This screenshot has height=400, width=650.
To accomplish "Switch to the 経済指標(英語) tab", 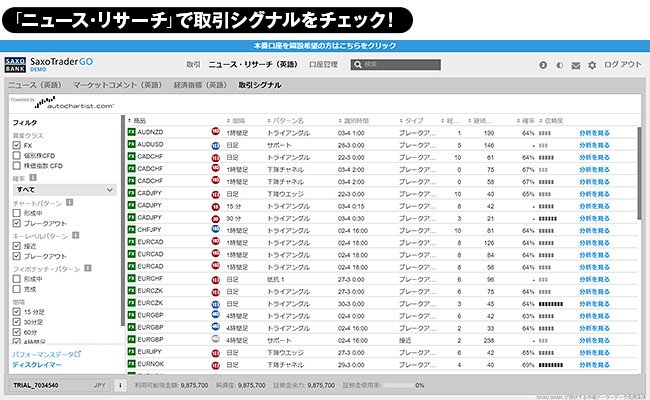I will 200,85.
